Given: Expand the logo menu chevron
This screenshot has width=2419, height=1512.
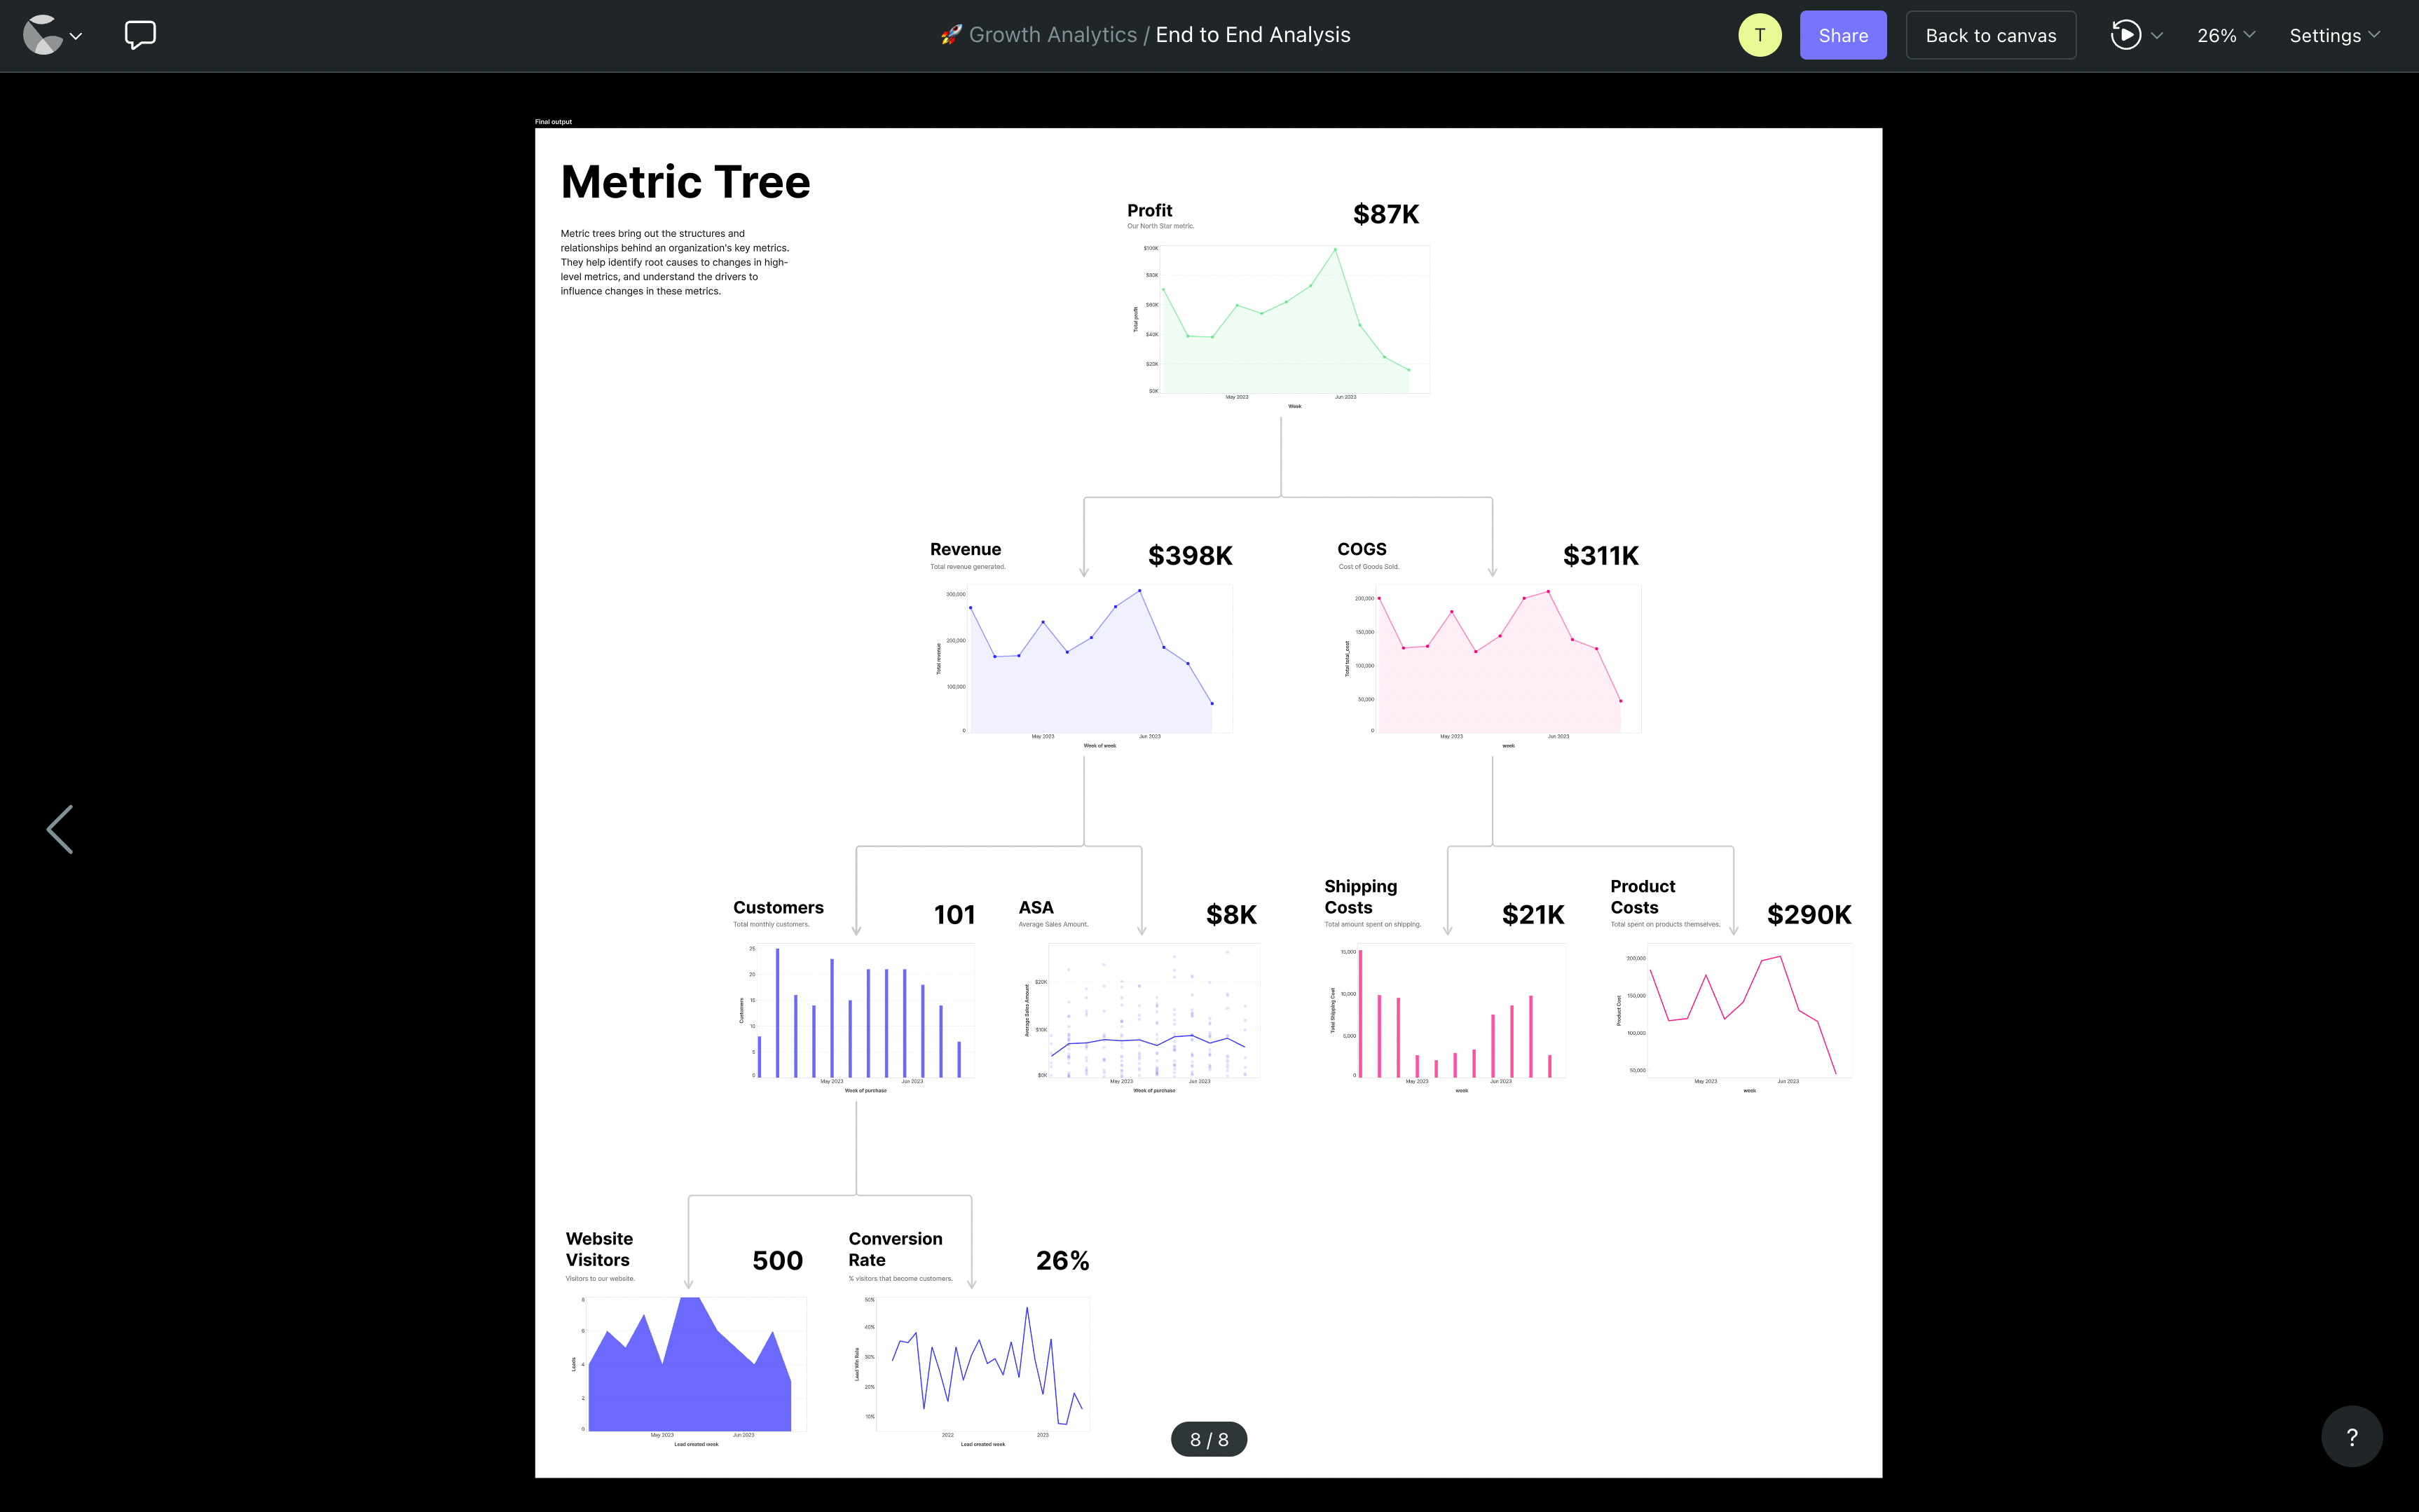Looking at the screenshot, I should coord(76,36).
